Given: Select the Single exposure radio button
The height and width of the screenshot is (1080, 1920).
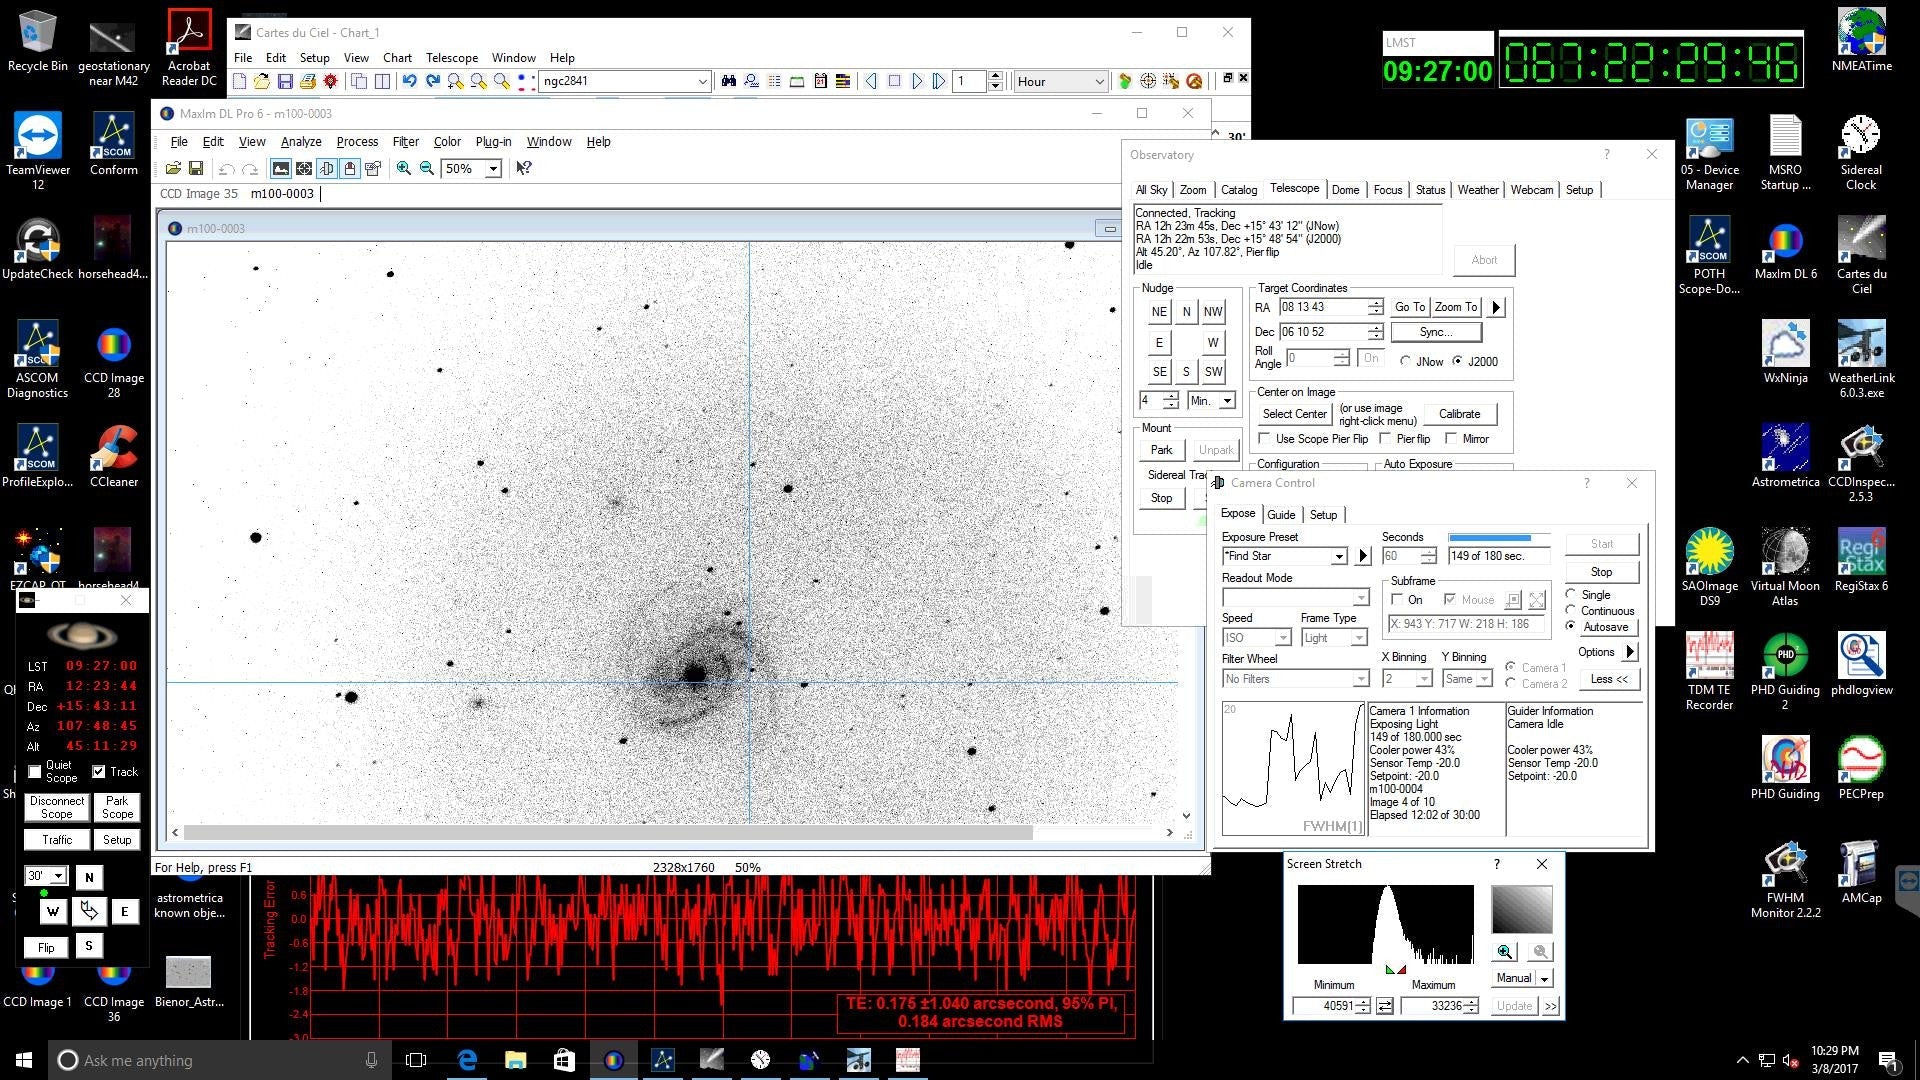Looking at the screenshot, I should pos(1572,594).
